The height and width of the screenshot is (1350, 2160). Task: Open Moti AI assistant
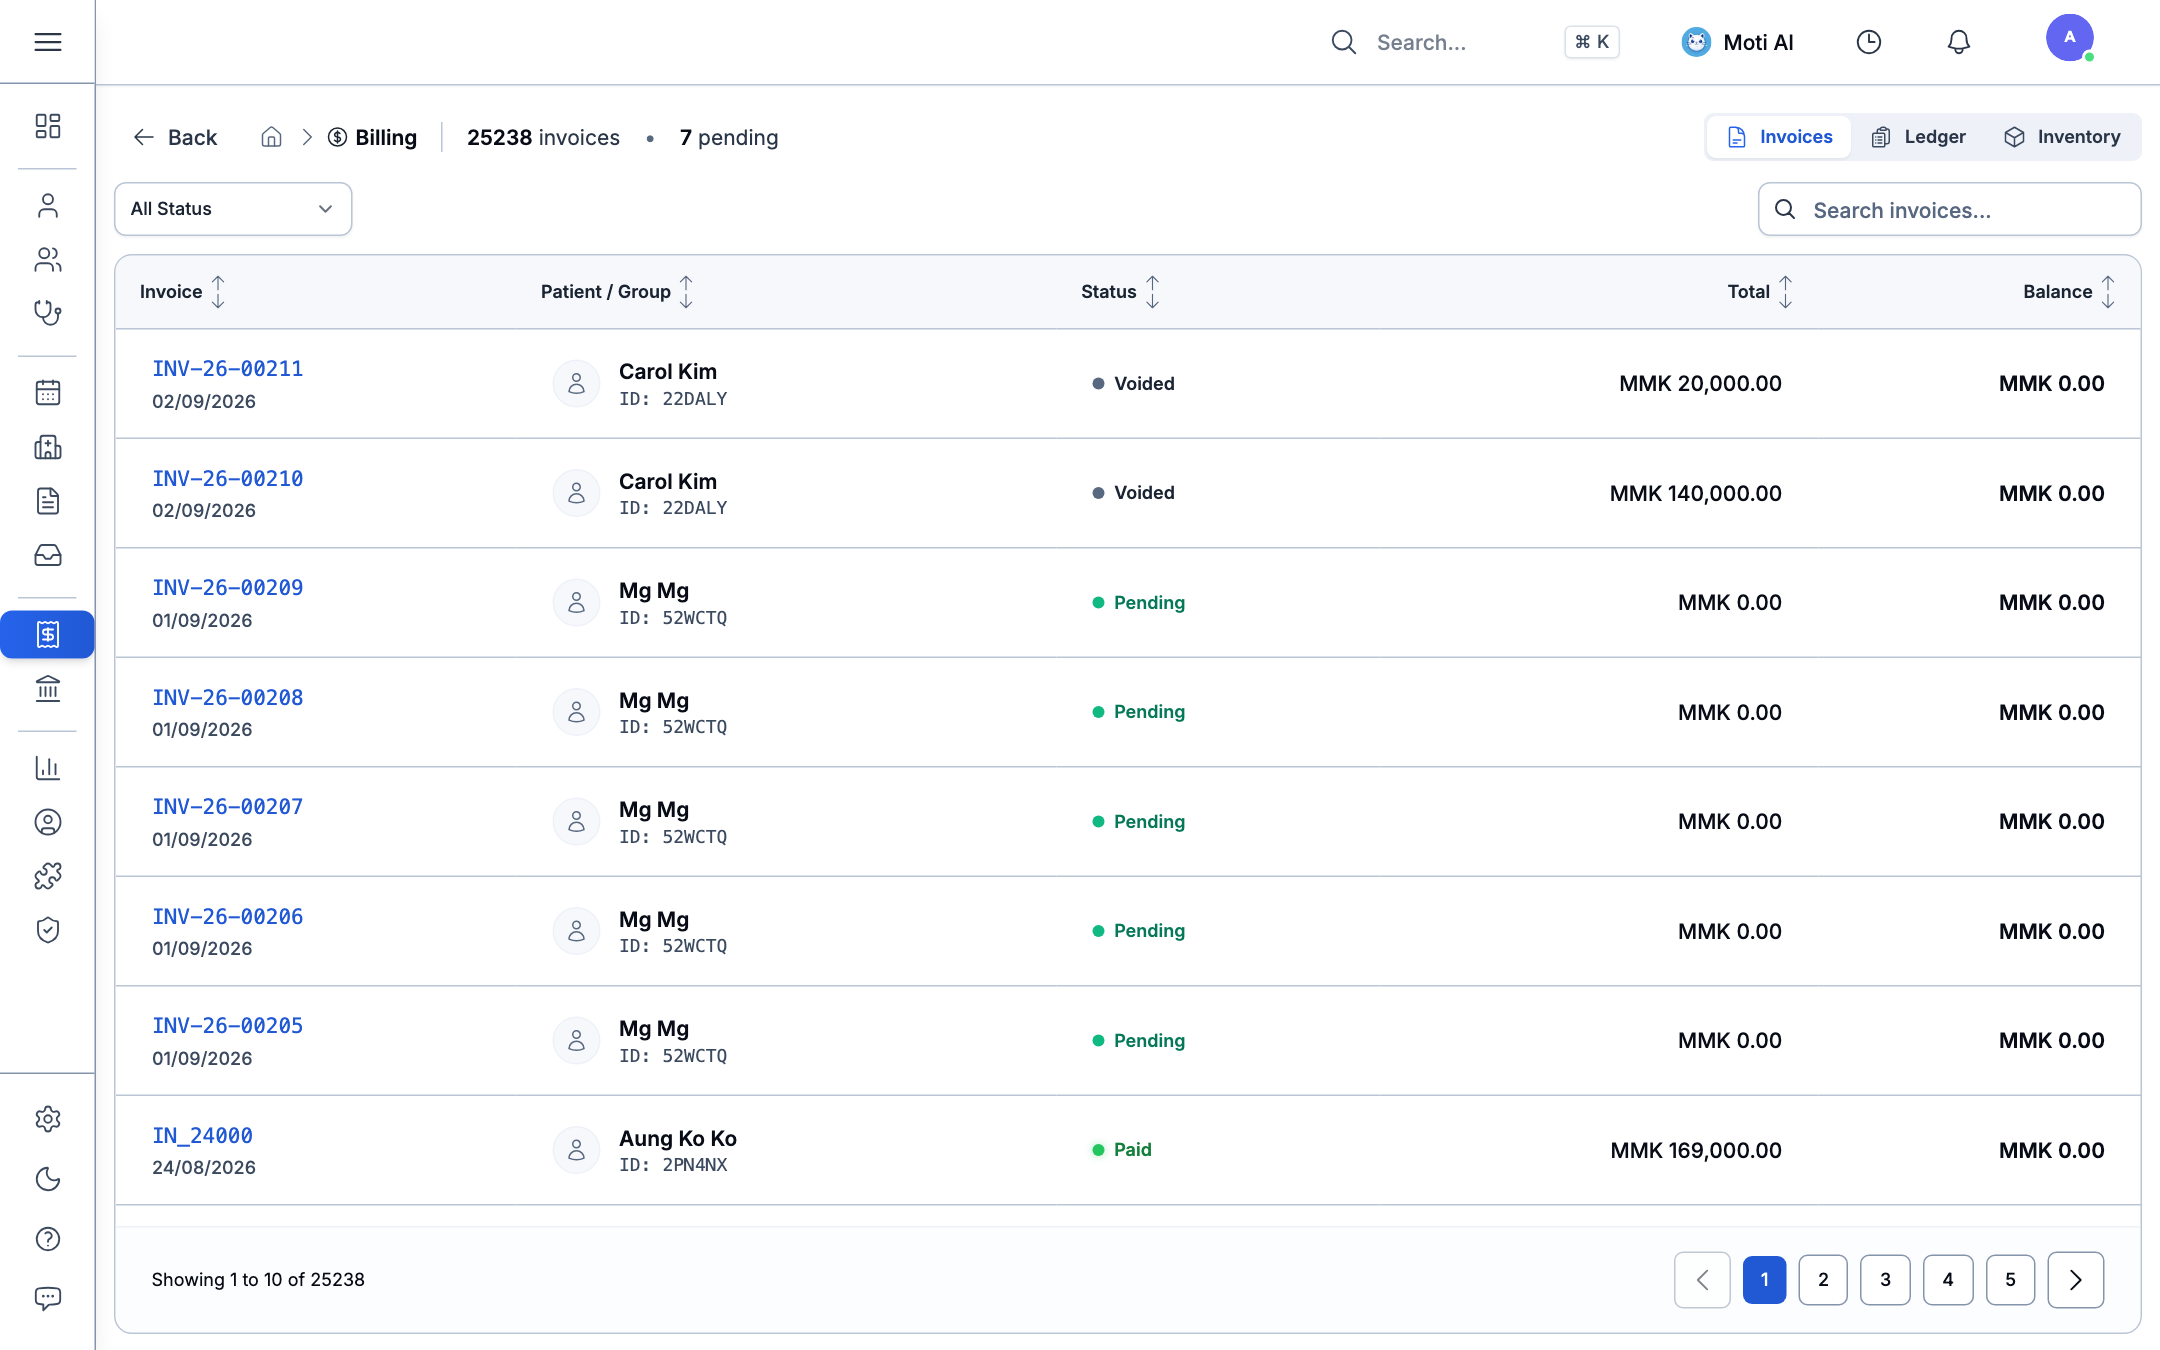[1738, 42]
